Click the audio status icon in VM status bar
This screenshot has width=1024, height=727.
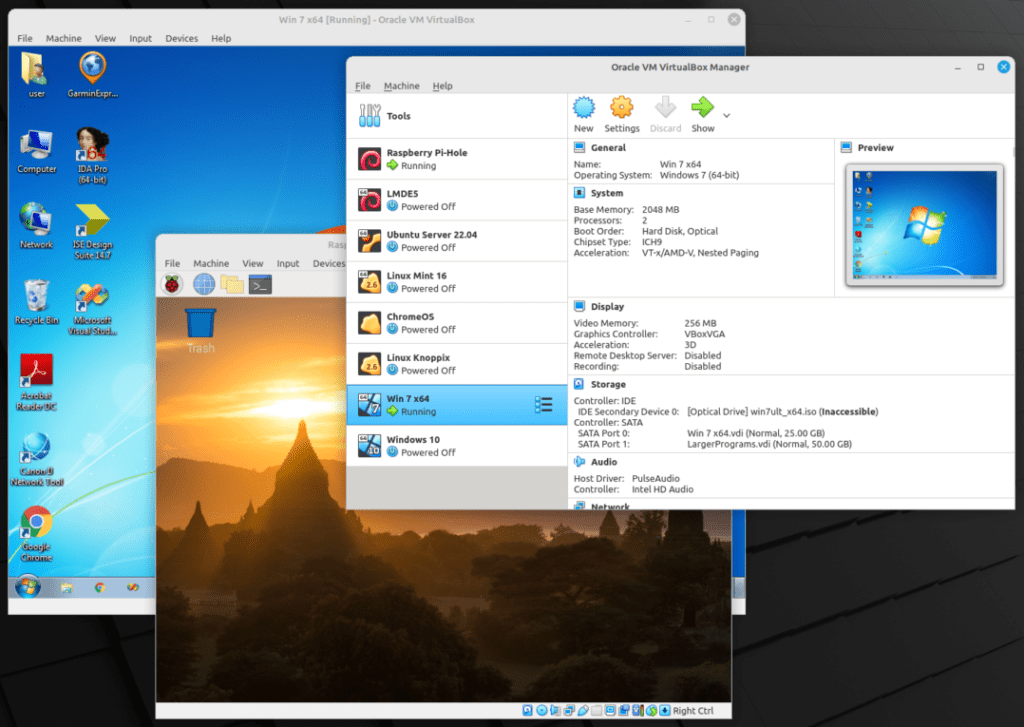tap(555, 711)
